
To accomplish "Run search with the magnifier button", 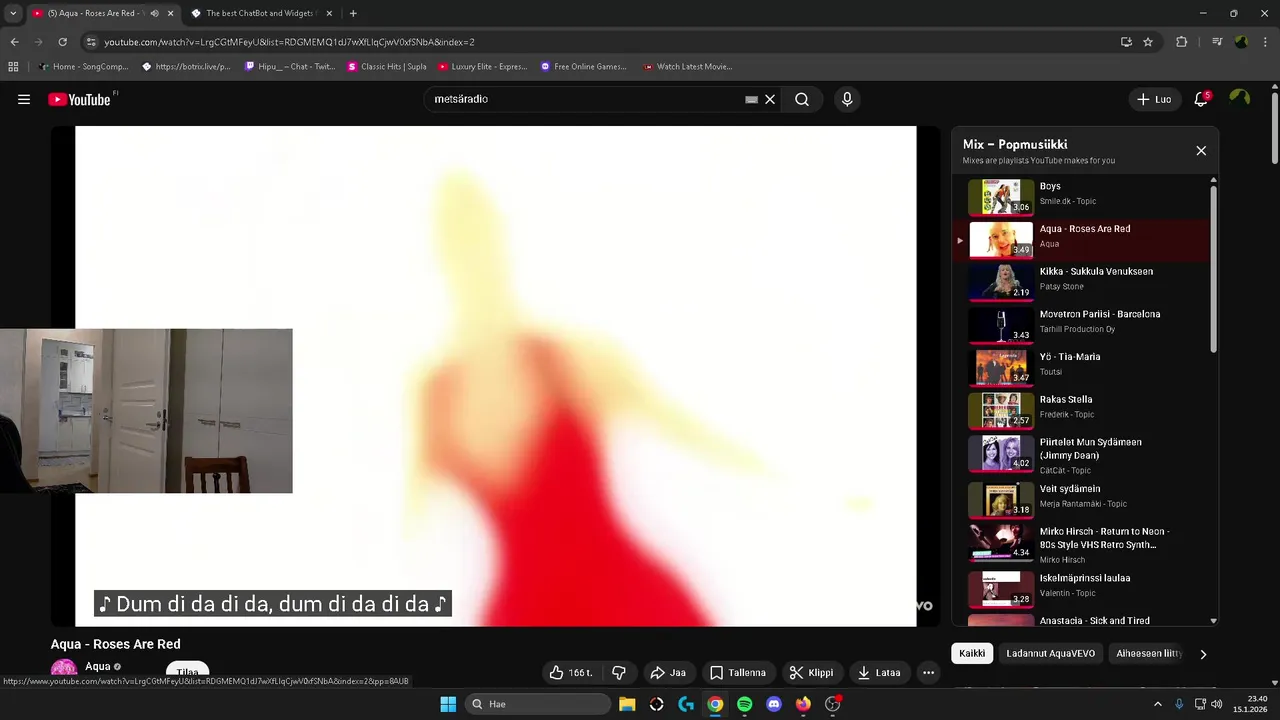I will [x=802, y=99].
